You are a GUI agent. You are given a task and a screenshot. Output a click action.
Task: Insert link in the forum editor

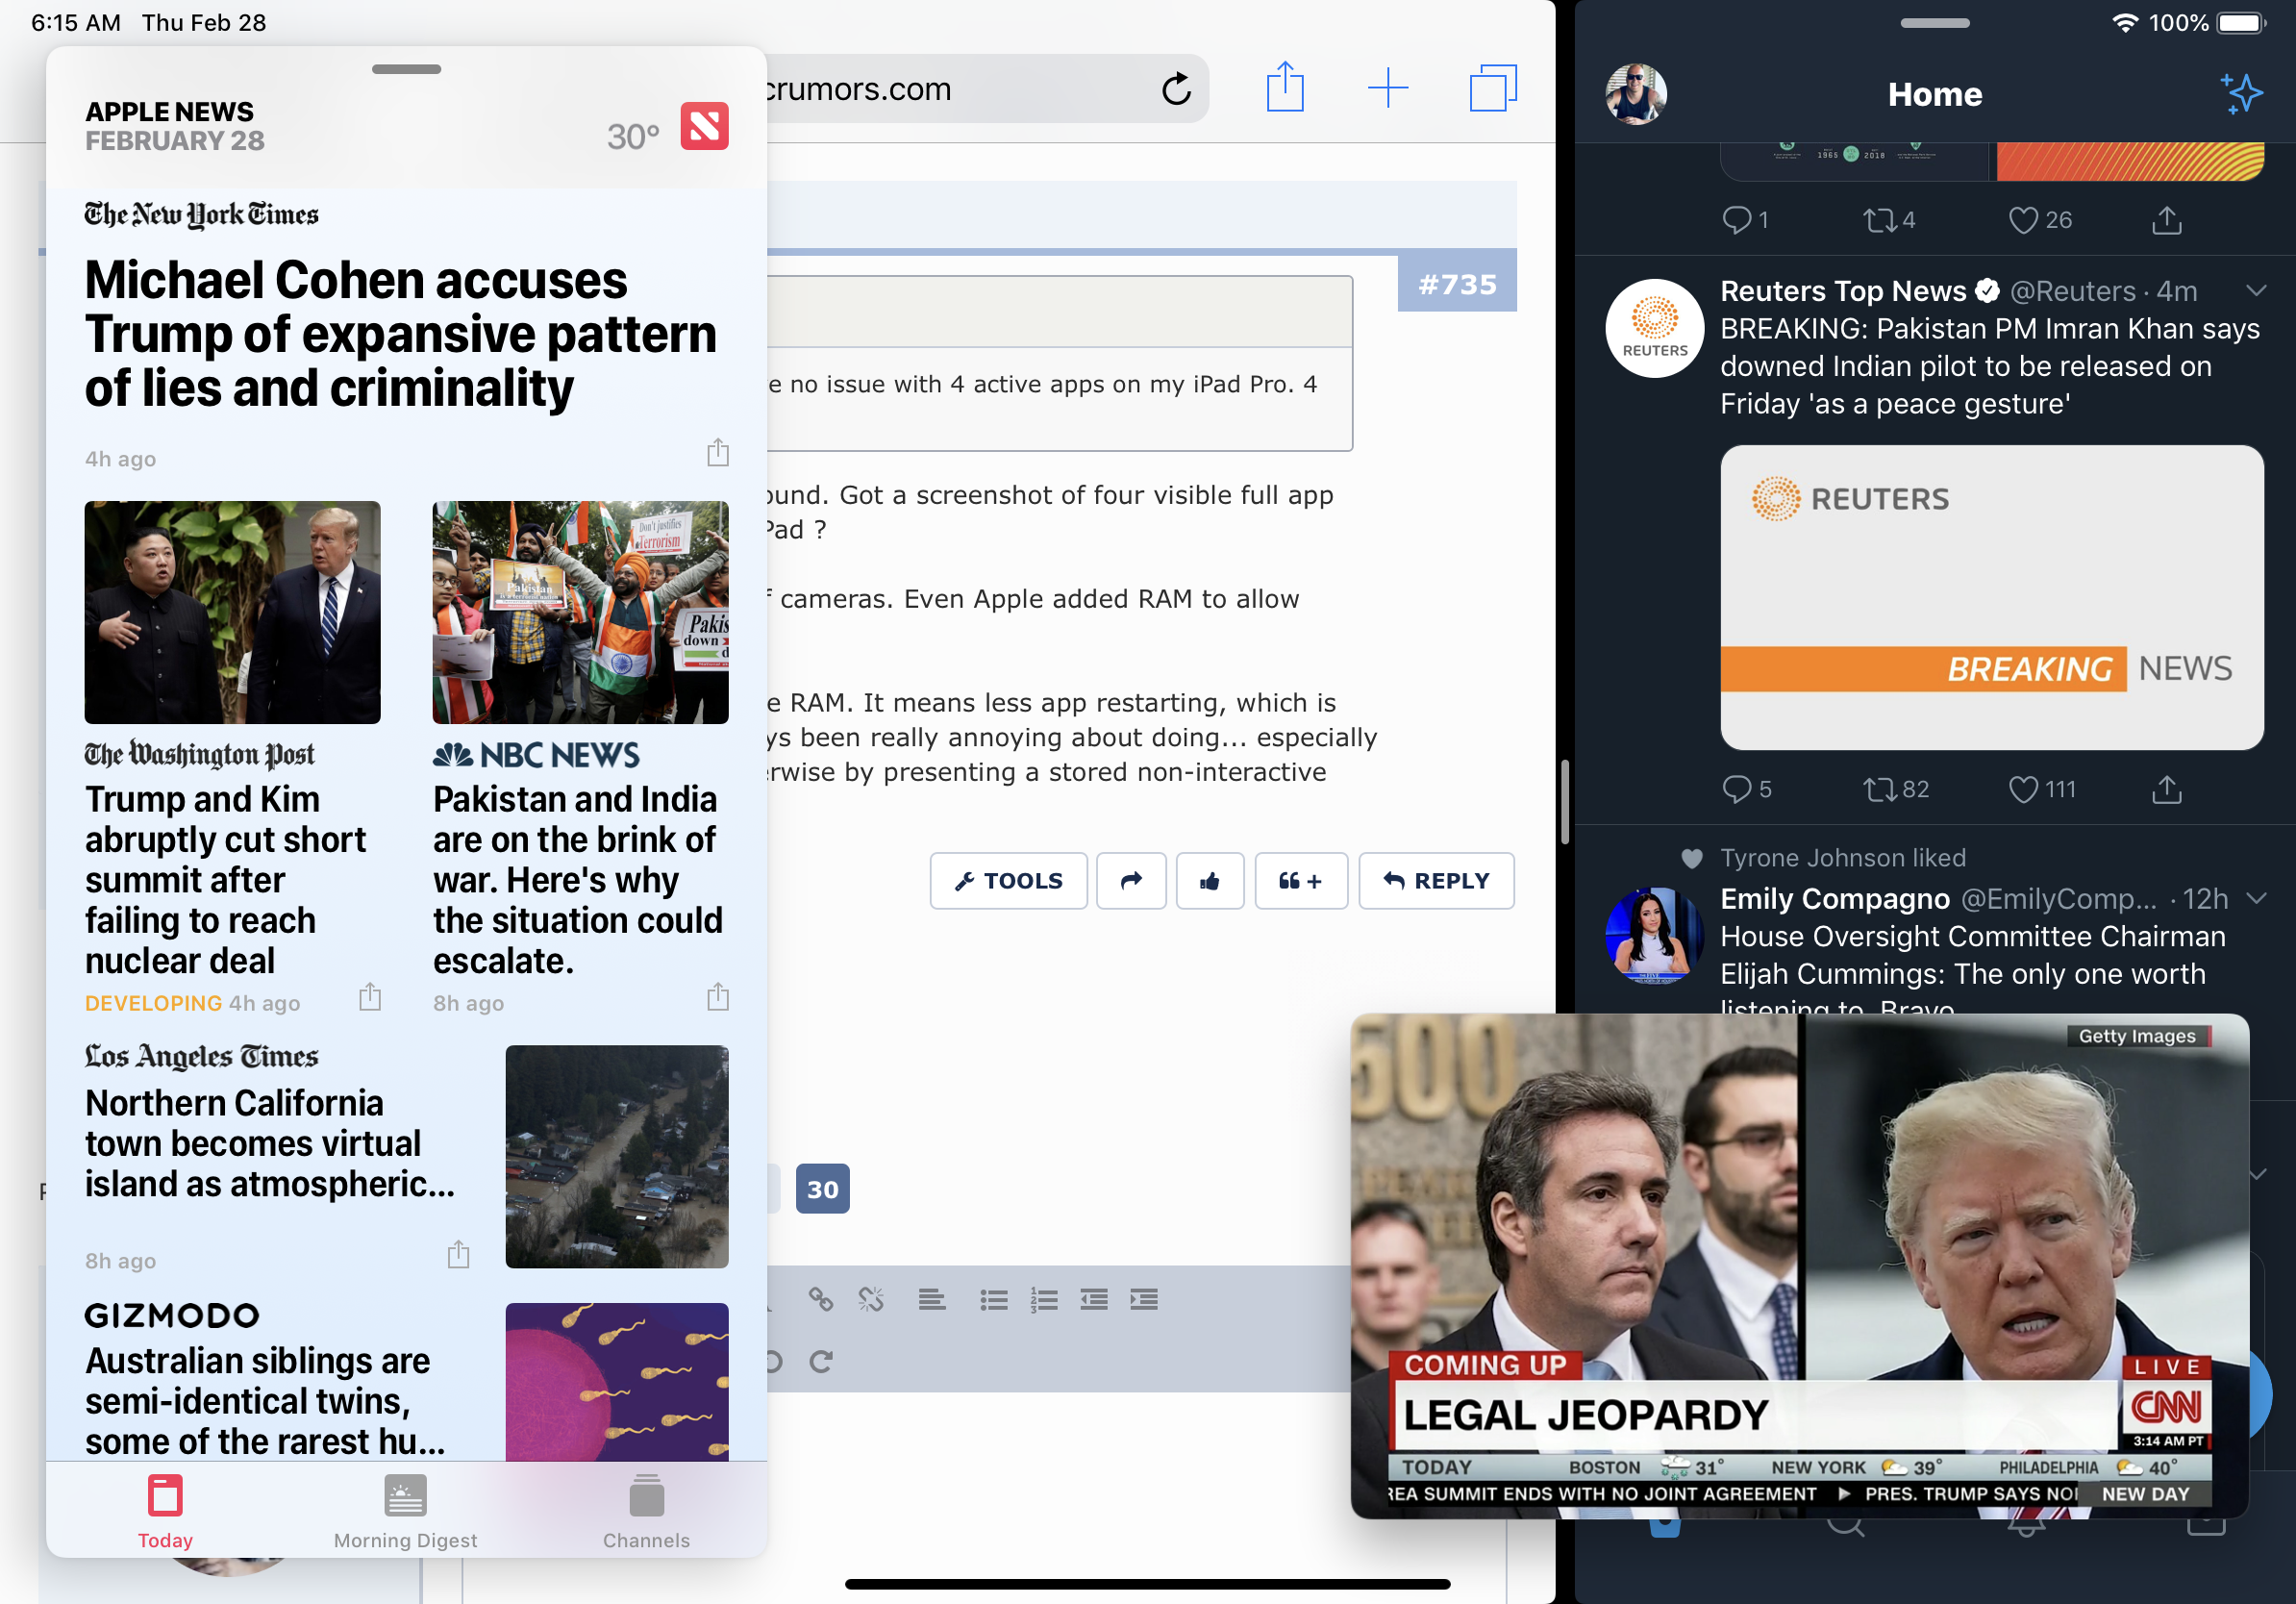tap(821, 1299)
